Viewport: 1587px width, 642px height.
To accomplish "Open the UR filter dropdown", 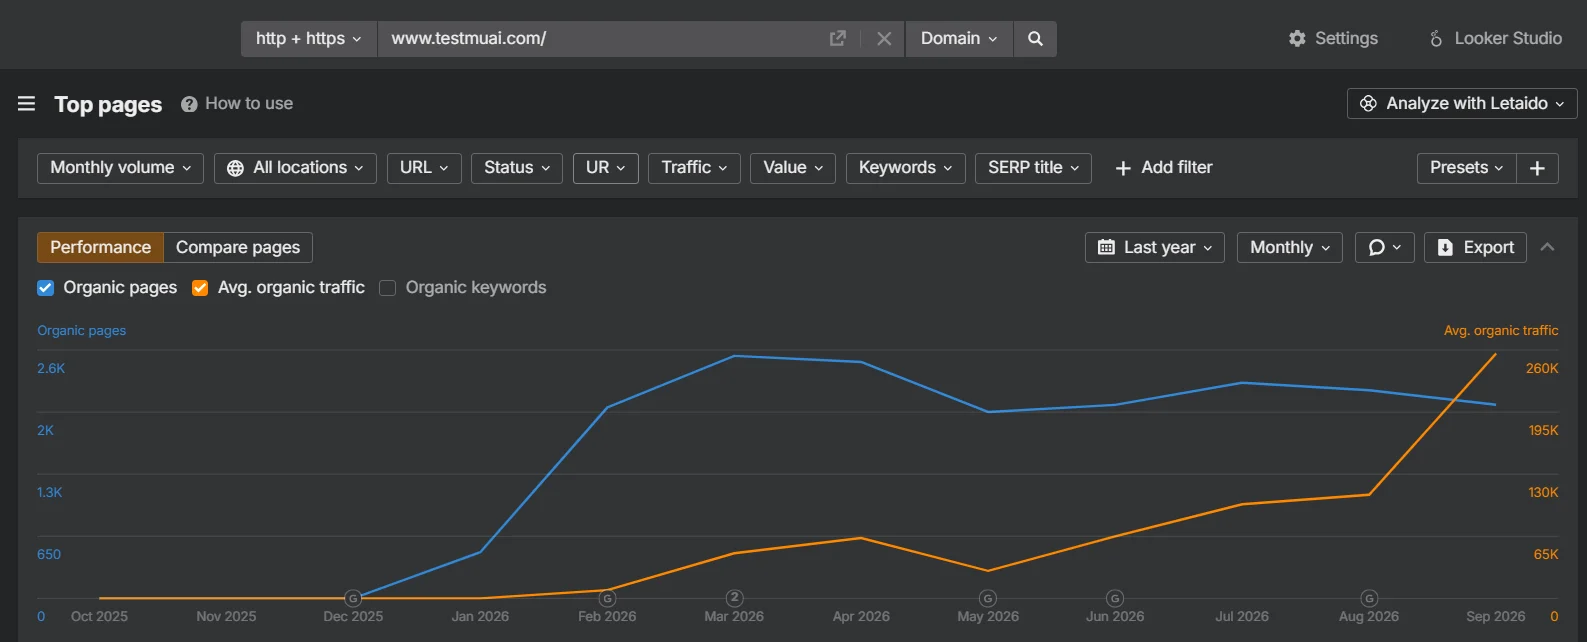I will pos(605,168).
